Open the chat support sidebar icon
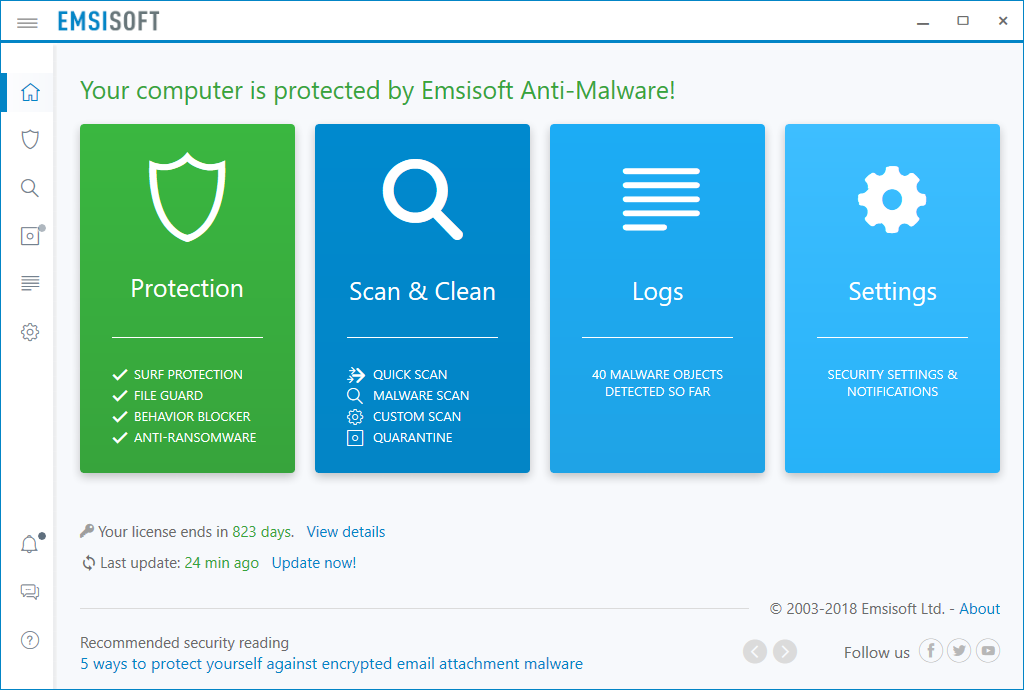 pyautogui.click(x=30, y=592)
